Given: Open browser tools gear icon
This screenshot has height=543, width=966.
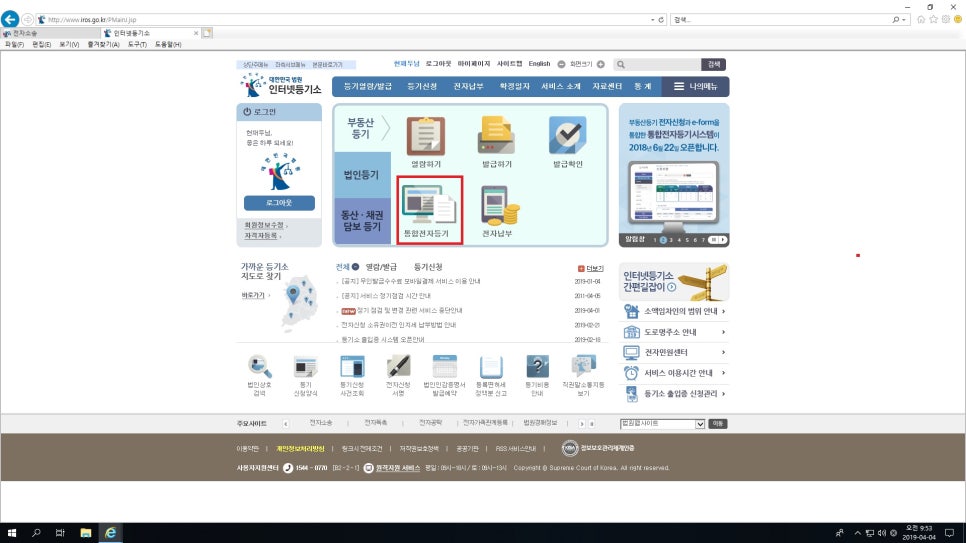Looking at the screenshot, I should [x=946, y=20].
